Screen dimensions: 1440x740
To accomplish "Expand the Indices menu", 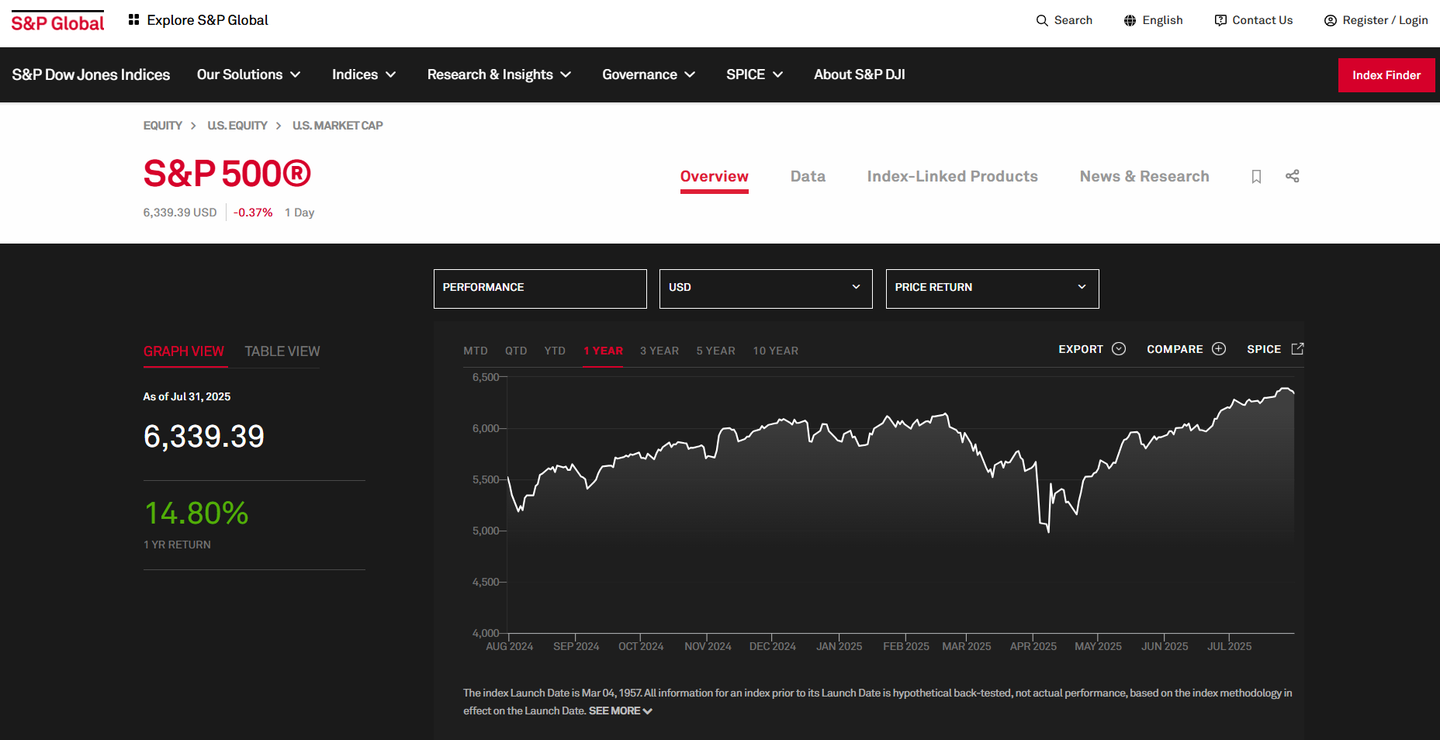I will [364, 74].
